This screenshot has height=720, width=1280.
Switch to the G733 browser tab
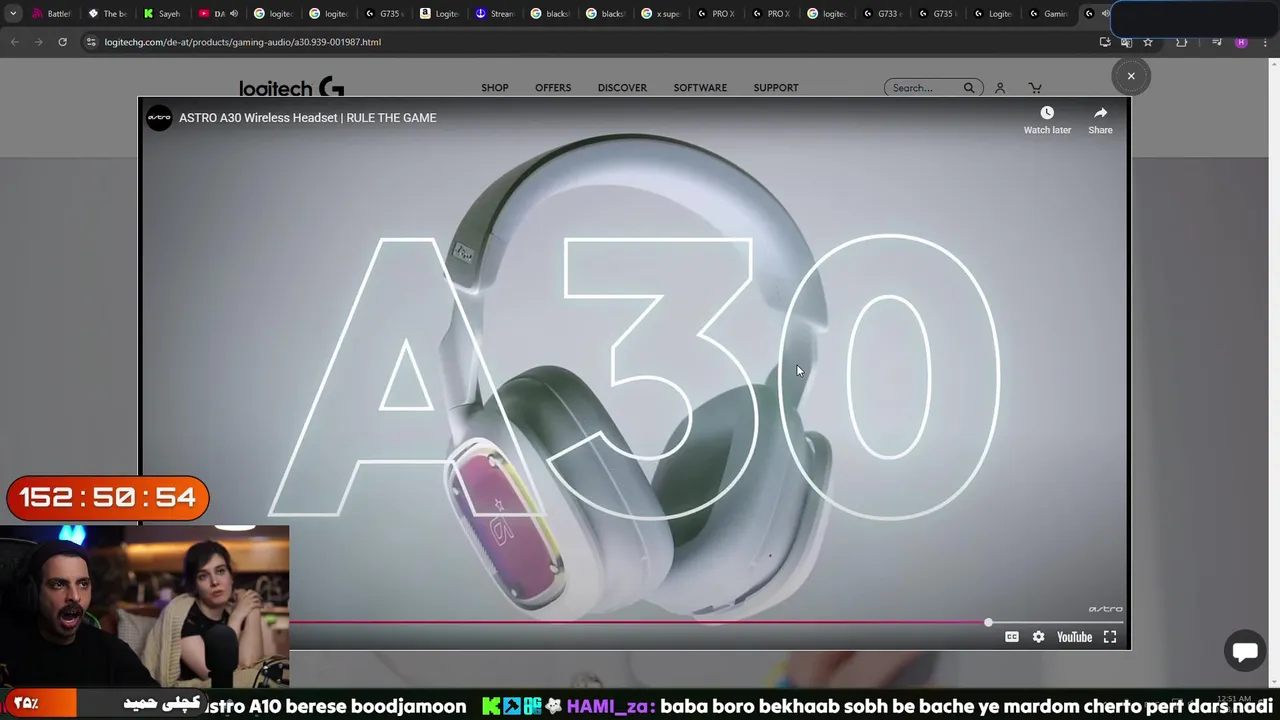(882, 14)
